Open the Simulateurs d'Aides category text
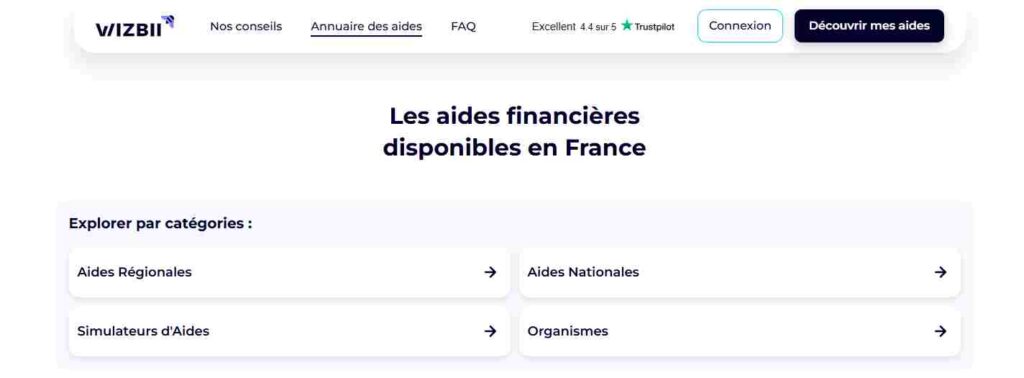This screenshot has width=1024, height=378. pos(143,331)
